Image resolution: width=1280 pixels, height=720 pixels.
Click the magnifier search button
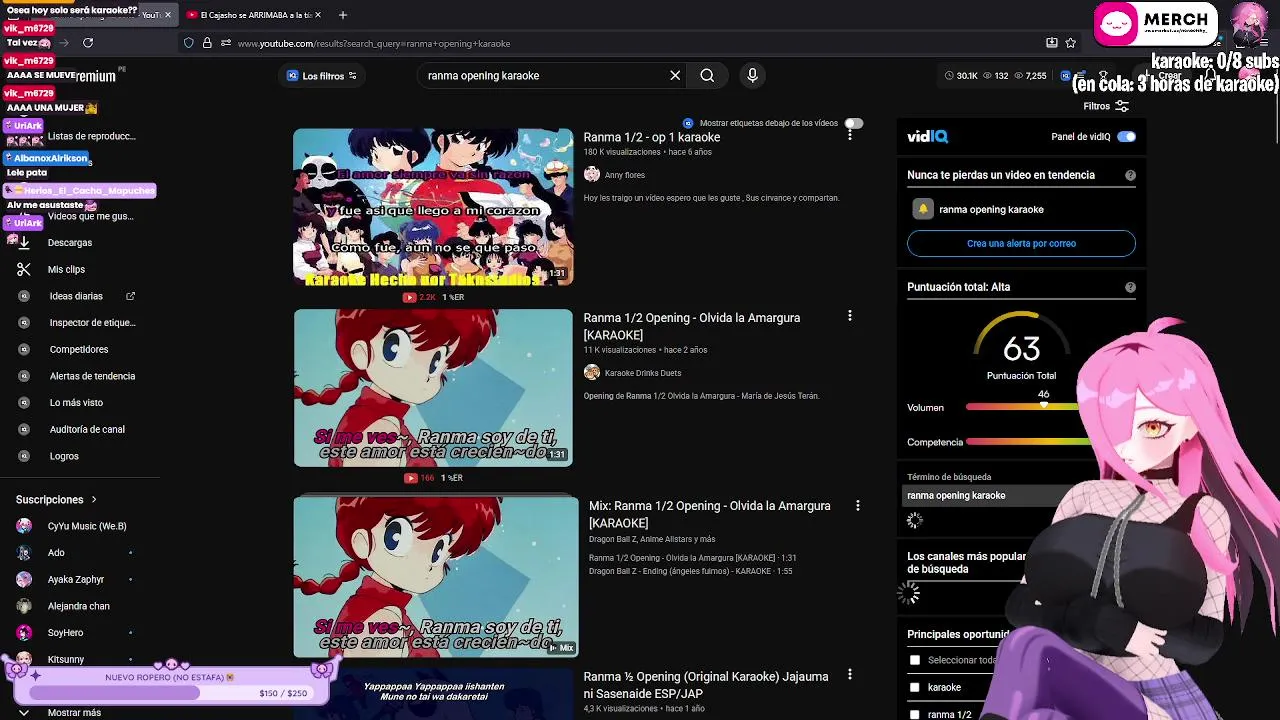(707, 75)
